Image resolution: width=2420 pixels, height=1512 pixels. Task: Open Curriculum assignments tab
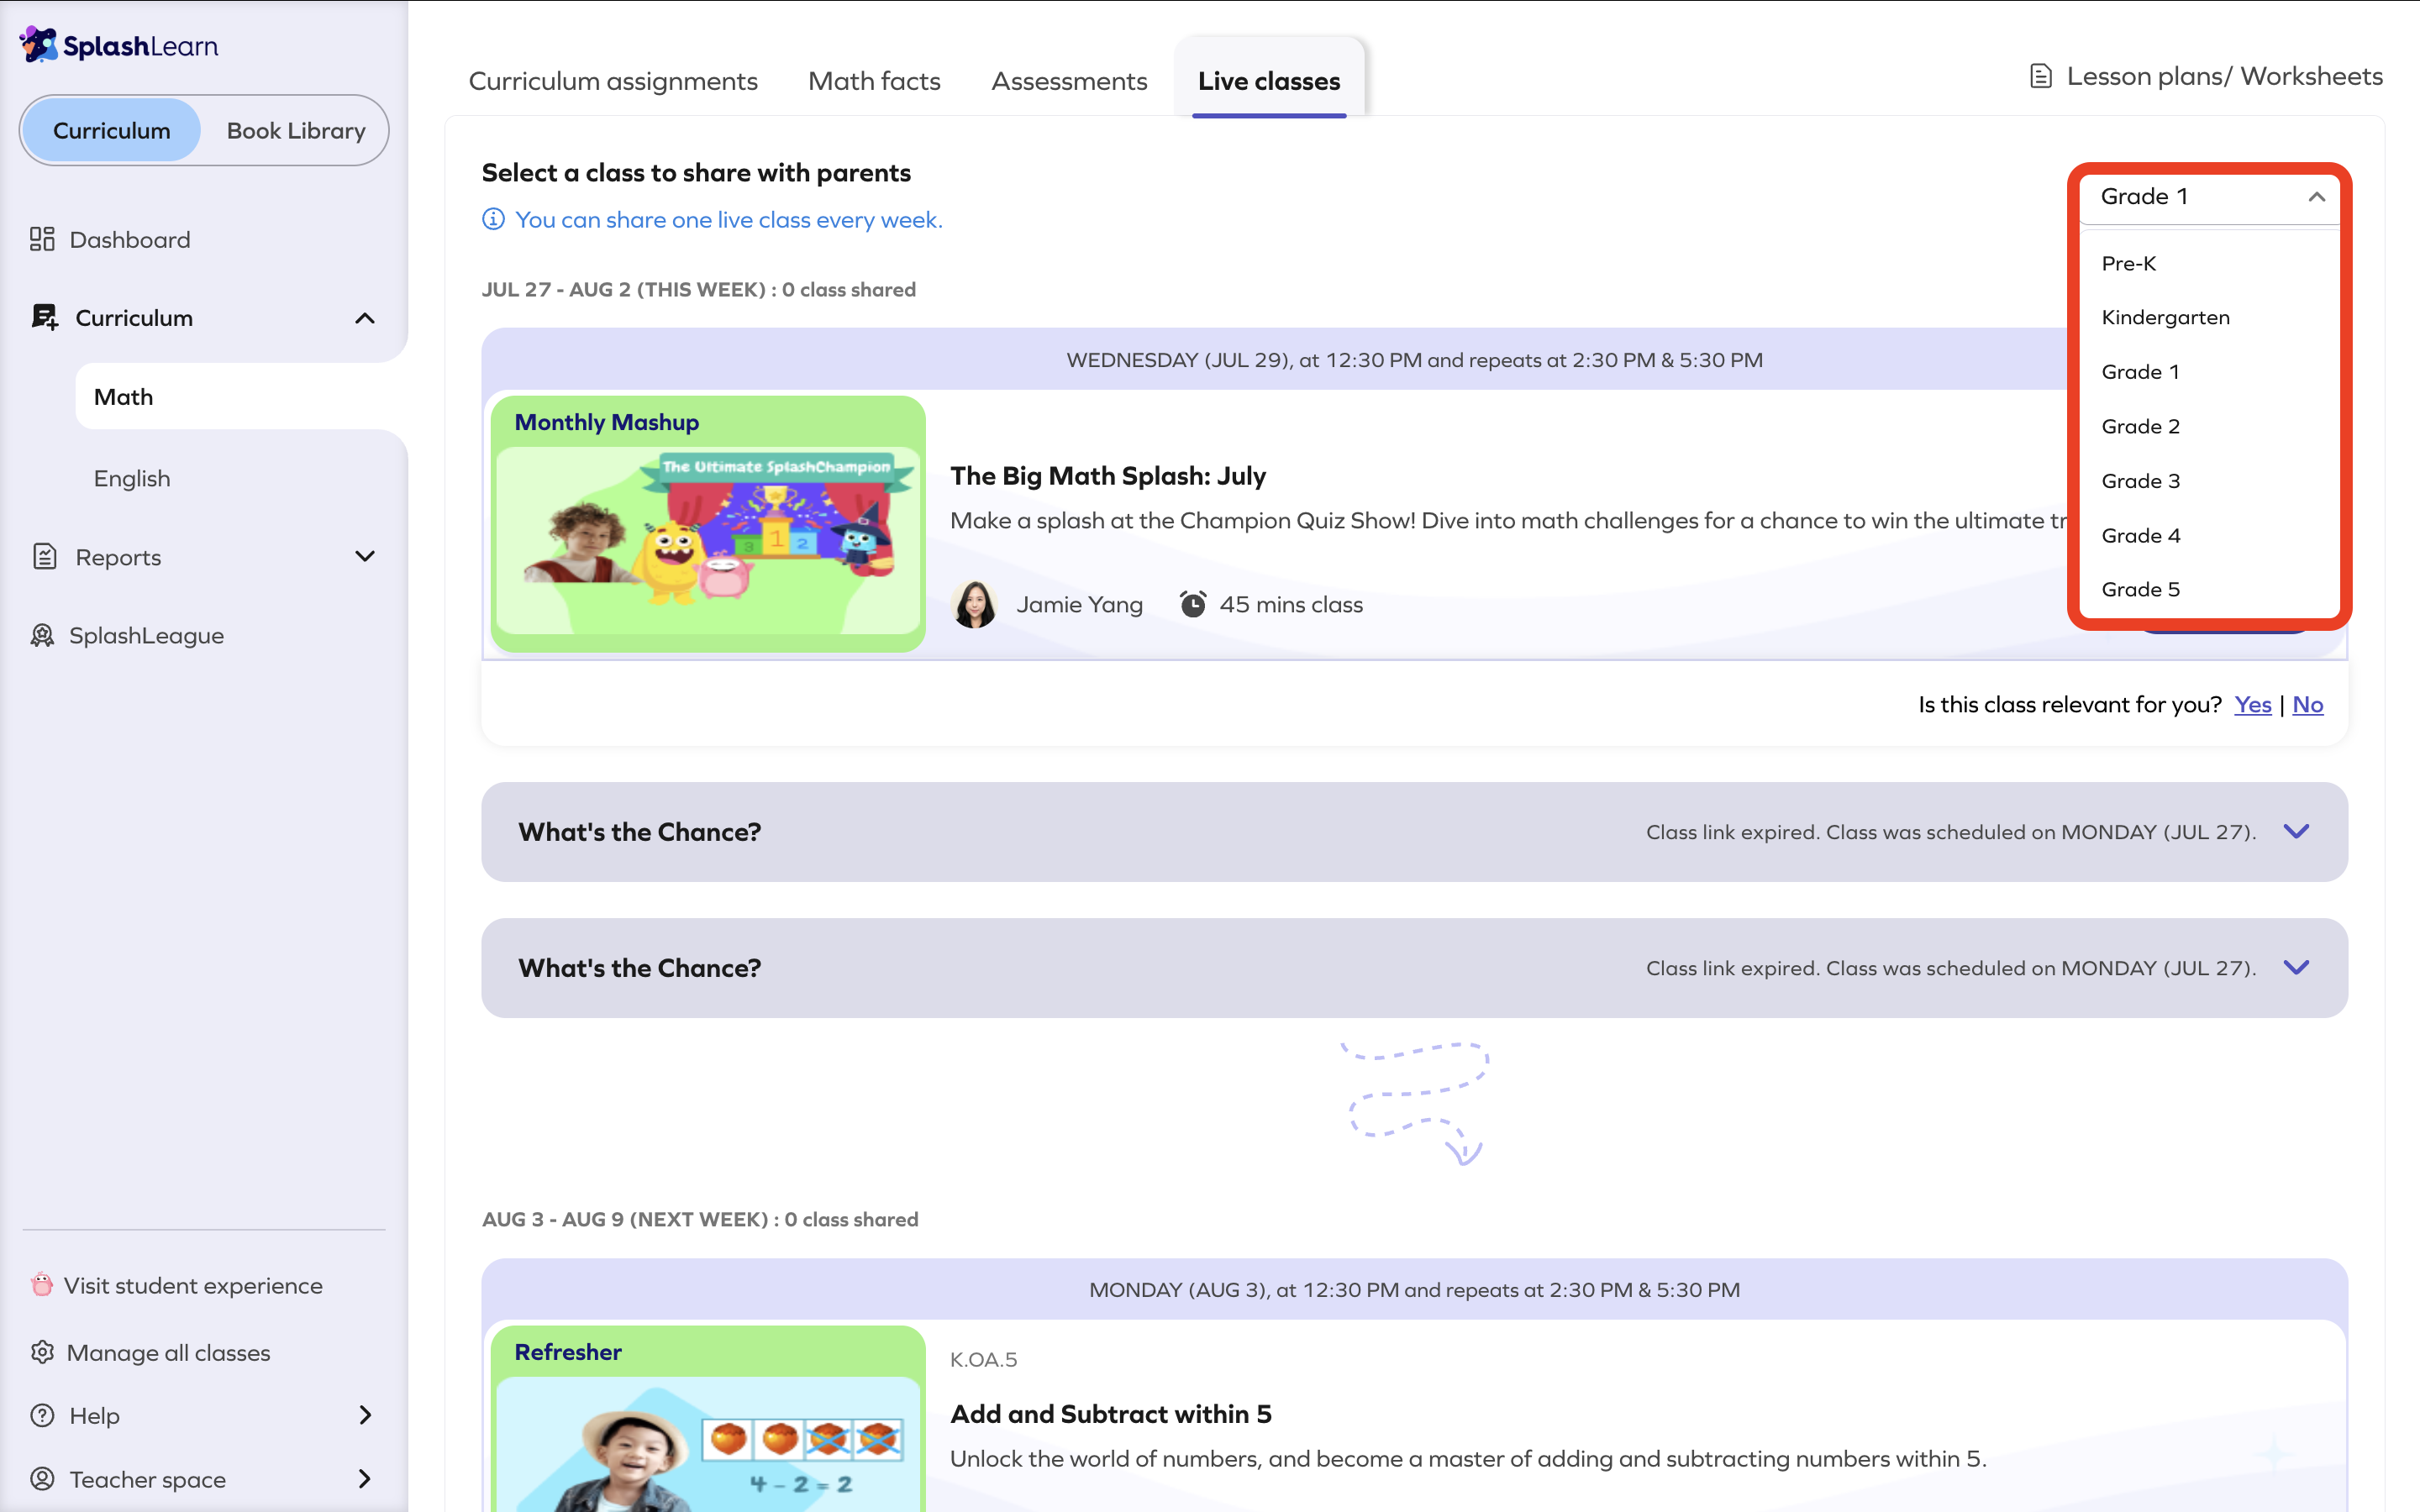[613, 81]
